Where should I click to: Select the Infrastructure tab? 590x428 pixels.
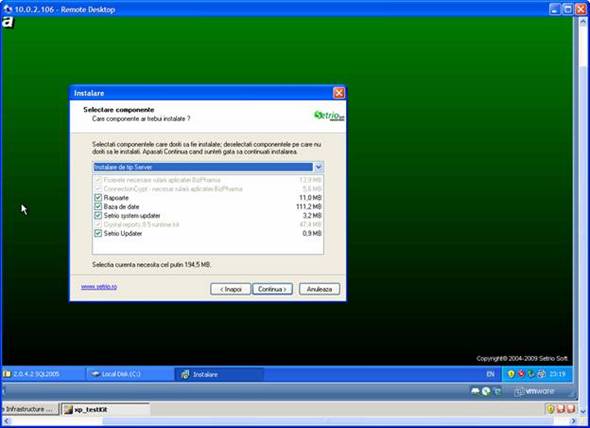click(x=30, y=410)
